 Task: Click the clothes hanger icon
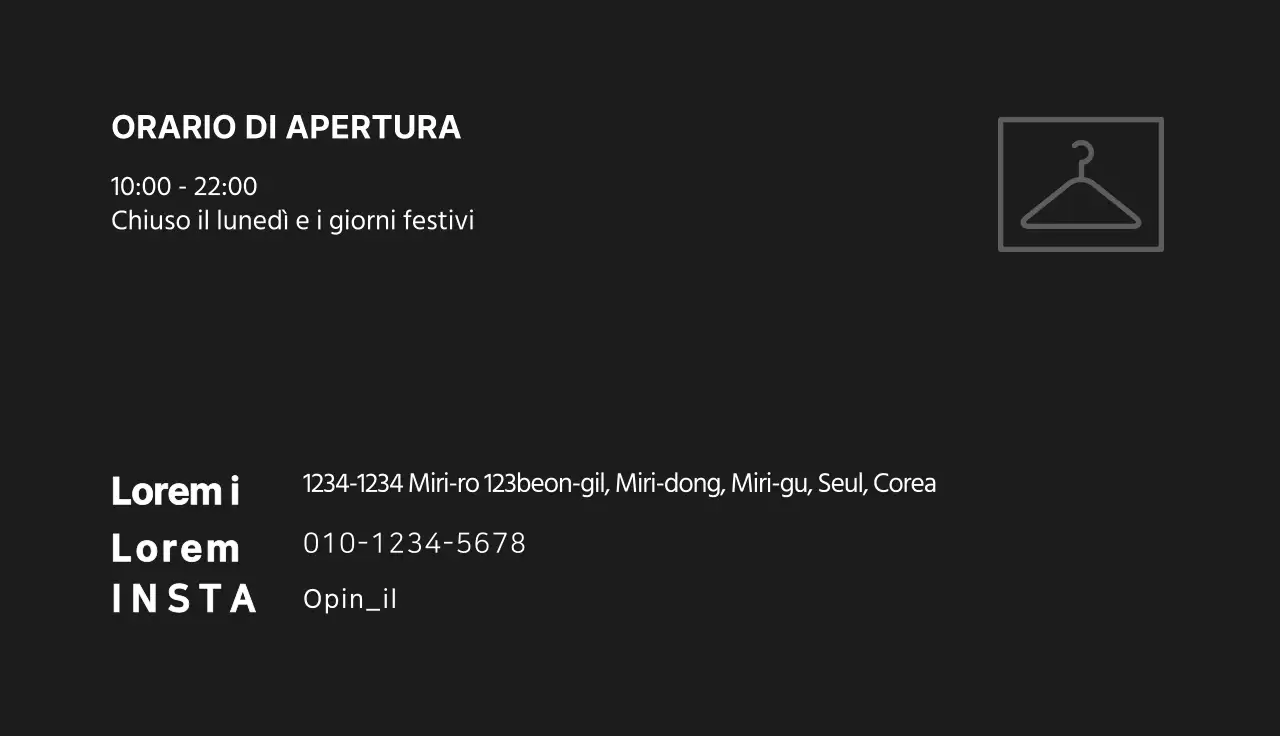[1080, 186]
